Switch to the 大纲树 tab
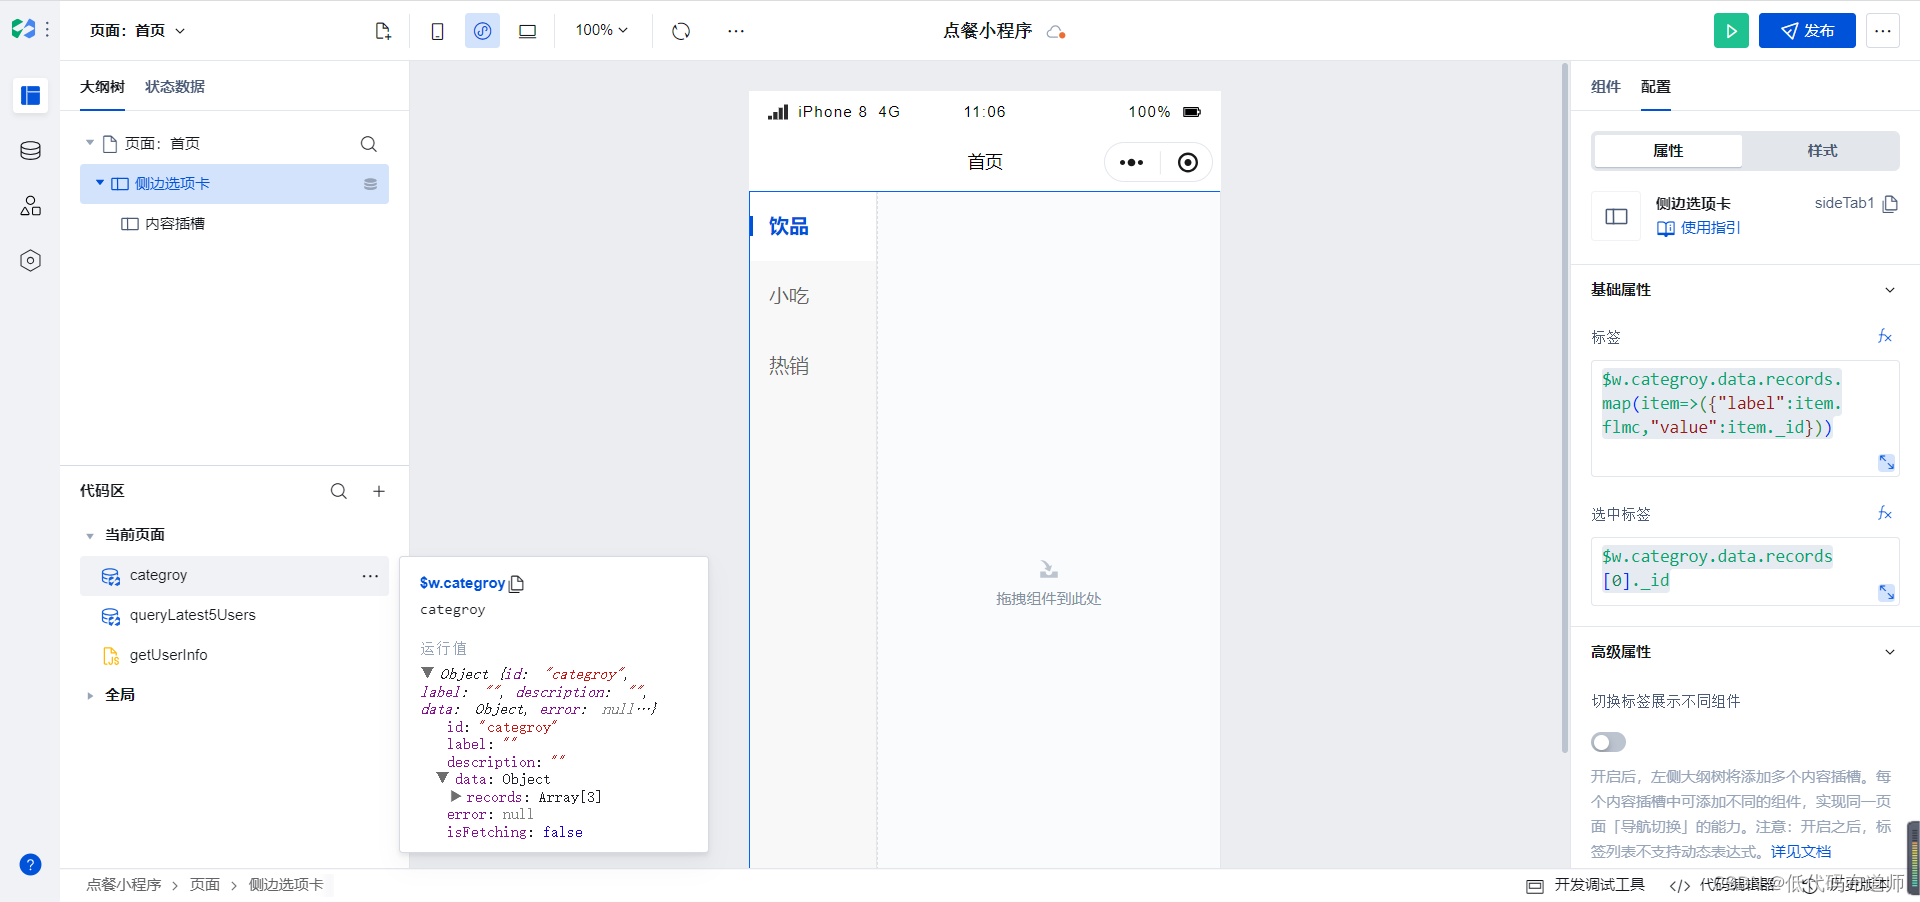 coord(102,87)
